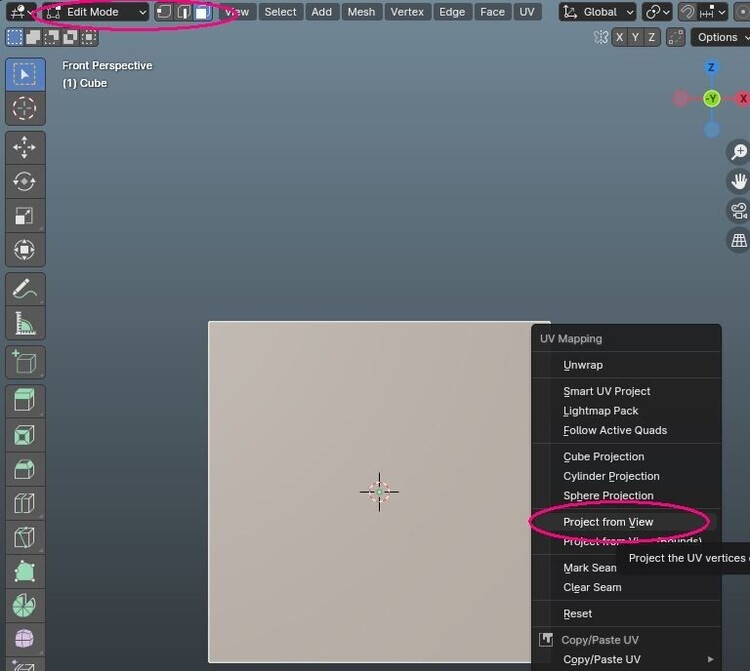This screenshot has height=671, width=750.
Task: Select the Rotate tool
Action: 25,182
